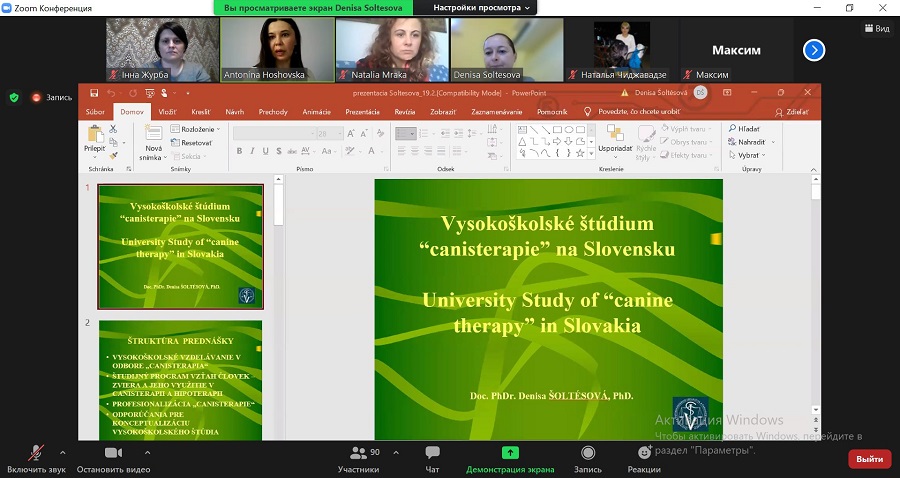The width and height of the screenshot is (900, 478).
Task: Stop camera with Остановить видео
Action: coord(113,453)
